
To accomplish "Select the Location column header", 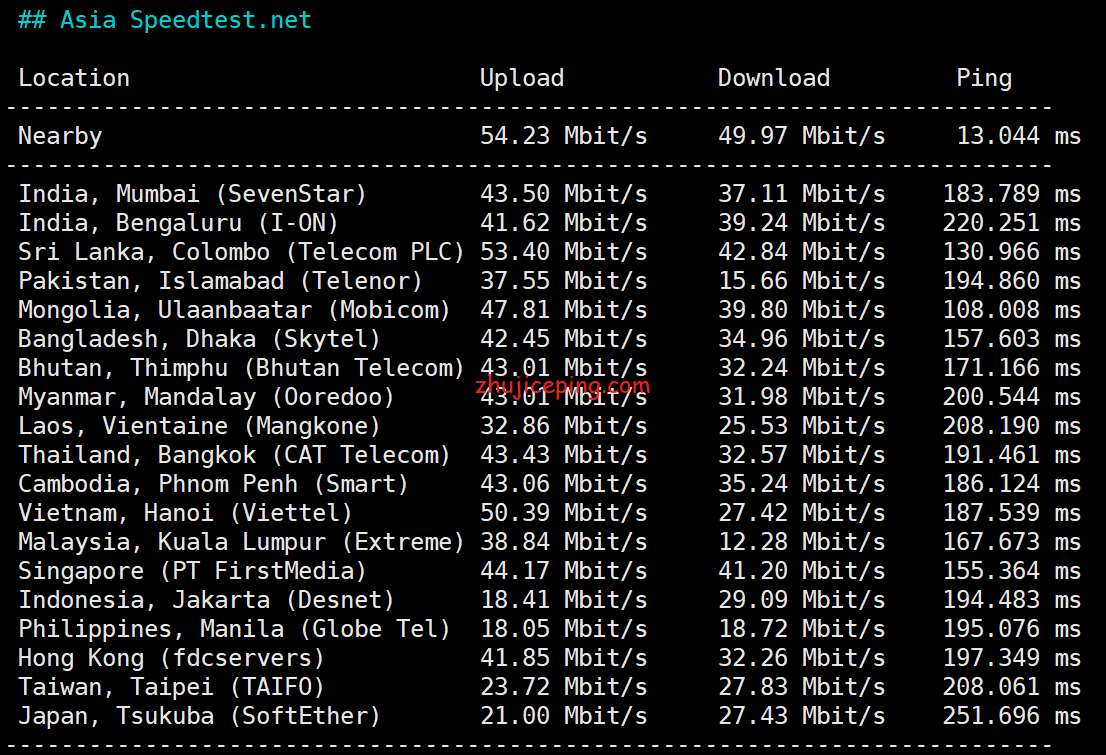I will (74, 78).
